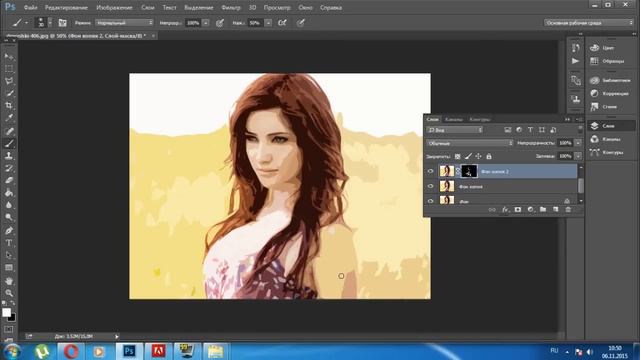Switch to the Контуры tab in the Layers panel

click(x=479, y=119)
